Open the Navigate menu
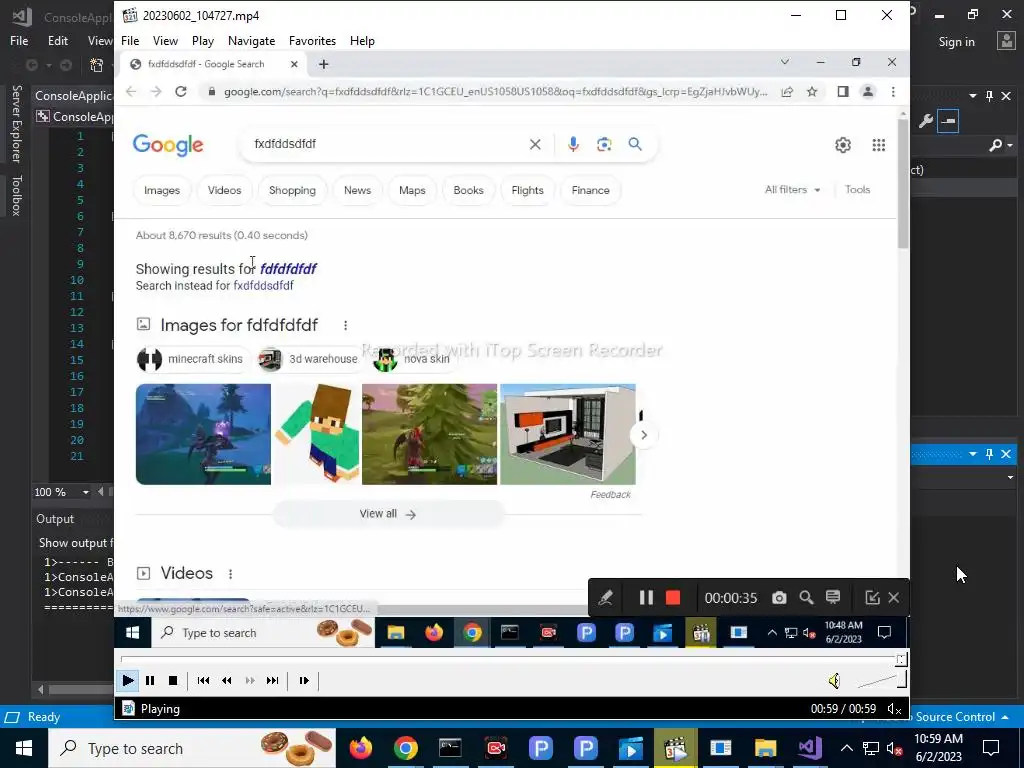The width and height of the screenshot is (1024, 768). click(251, 40)
